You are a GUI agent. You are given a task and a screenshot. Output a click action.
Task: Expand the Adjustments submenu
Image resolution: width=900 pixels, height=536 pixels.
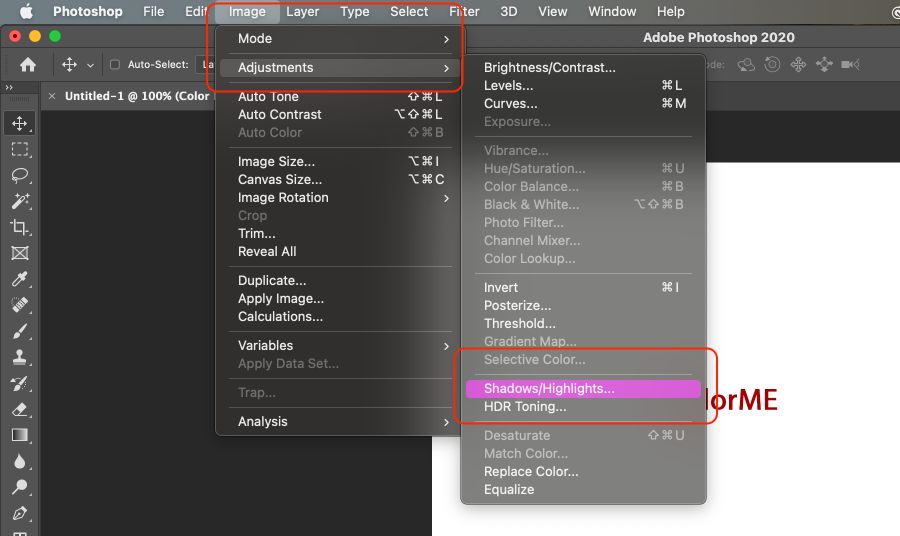click(x=342, y=68)
